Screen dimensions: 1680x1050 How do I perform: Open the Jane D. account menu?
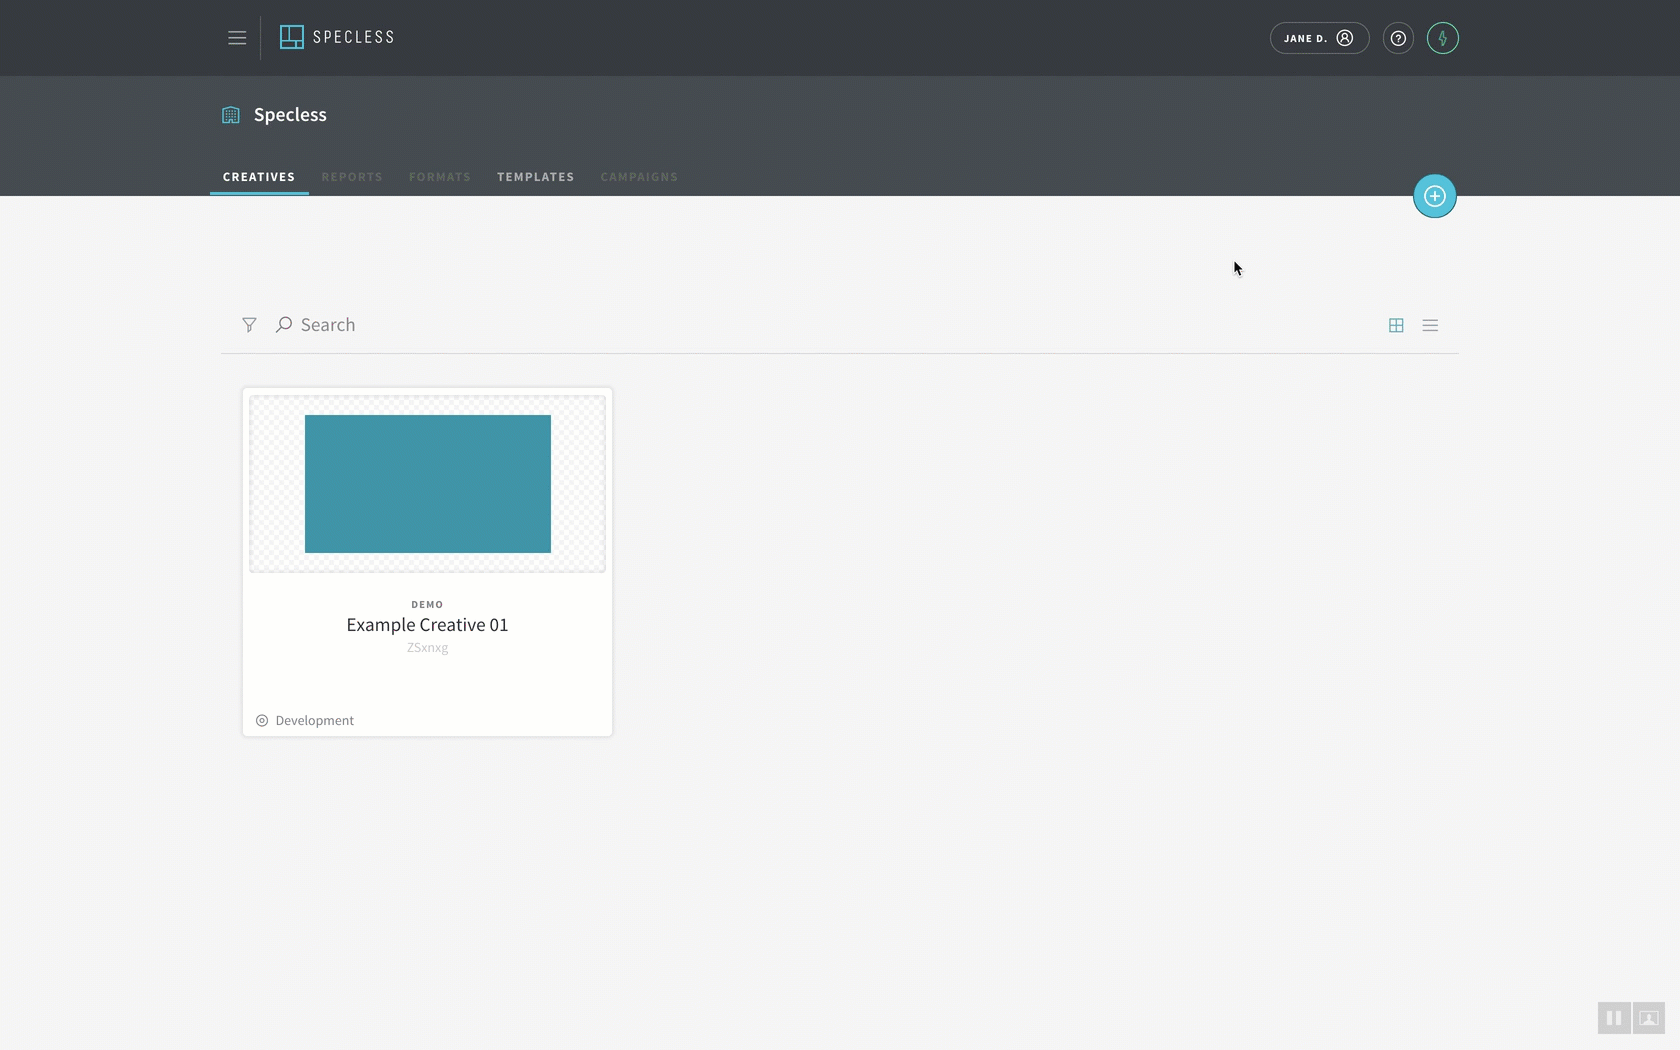[1319, 38]
